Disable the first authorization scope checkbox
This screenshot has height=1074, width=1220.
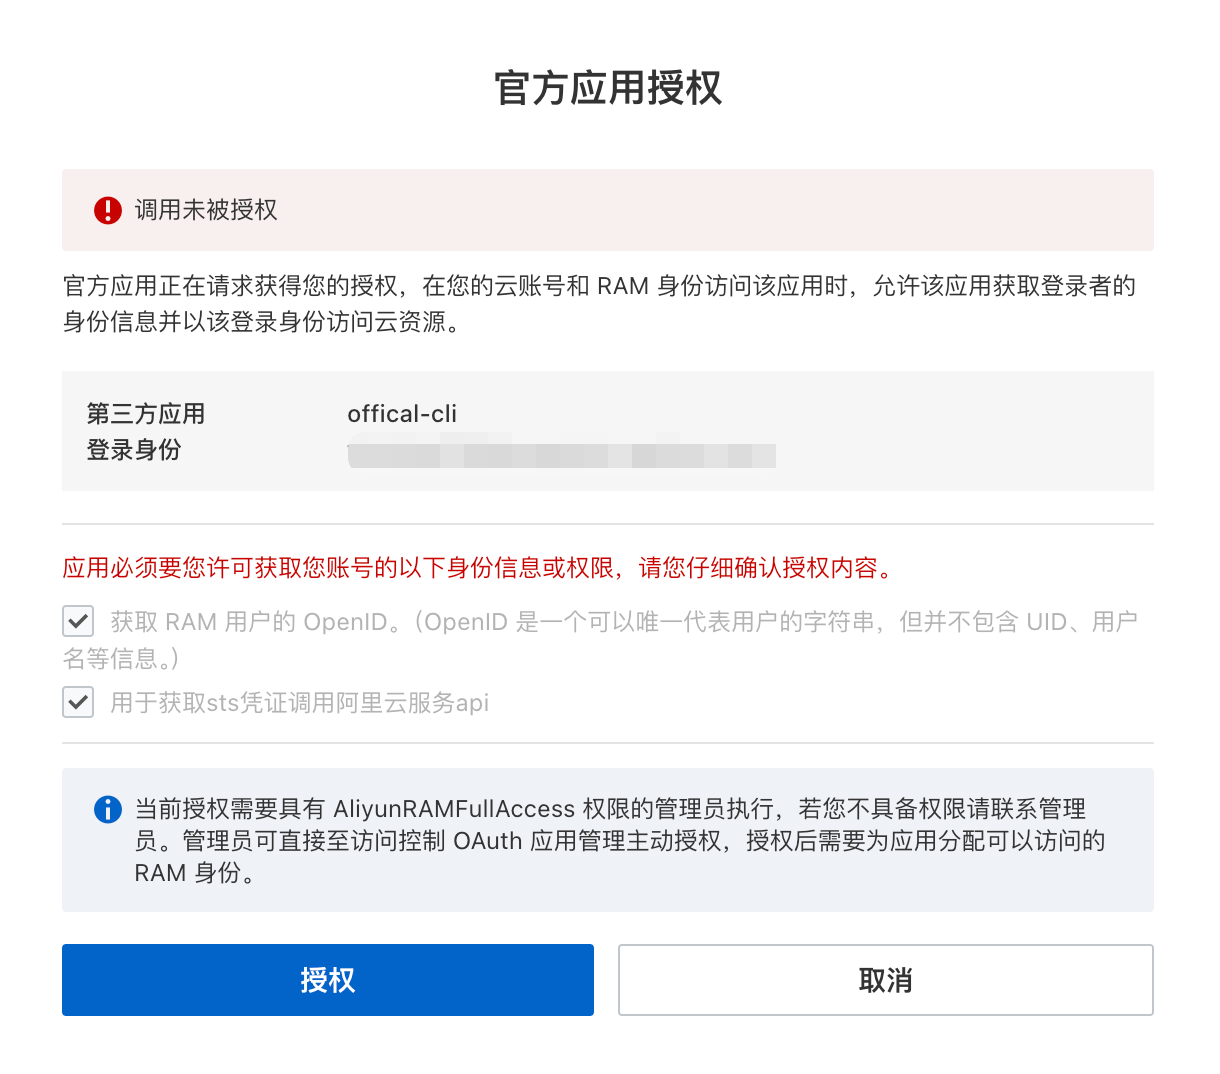pyautogui.click(x=78, y=621)
